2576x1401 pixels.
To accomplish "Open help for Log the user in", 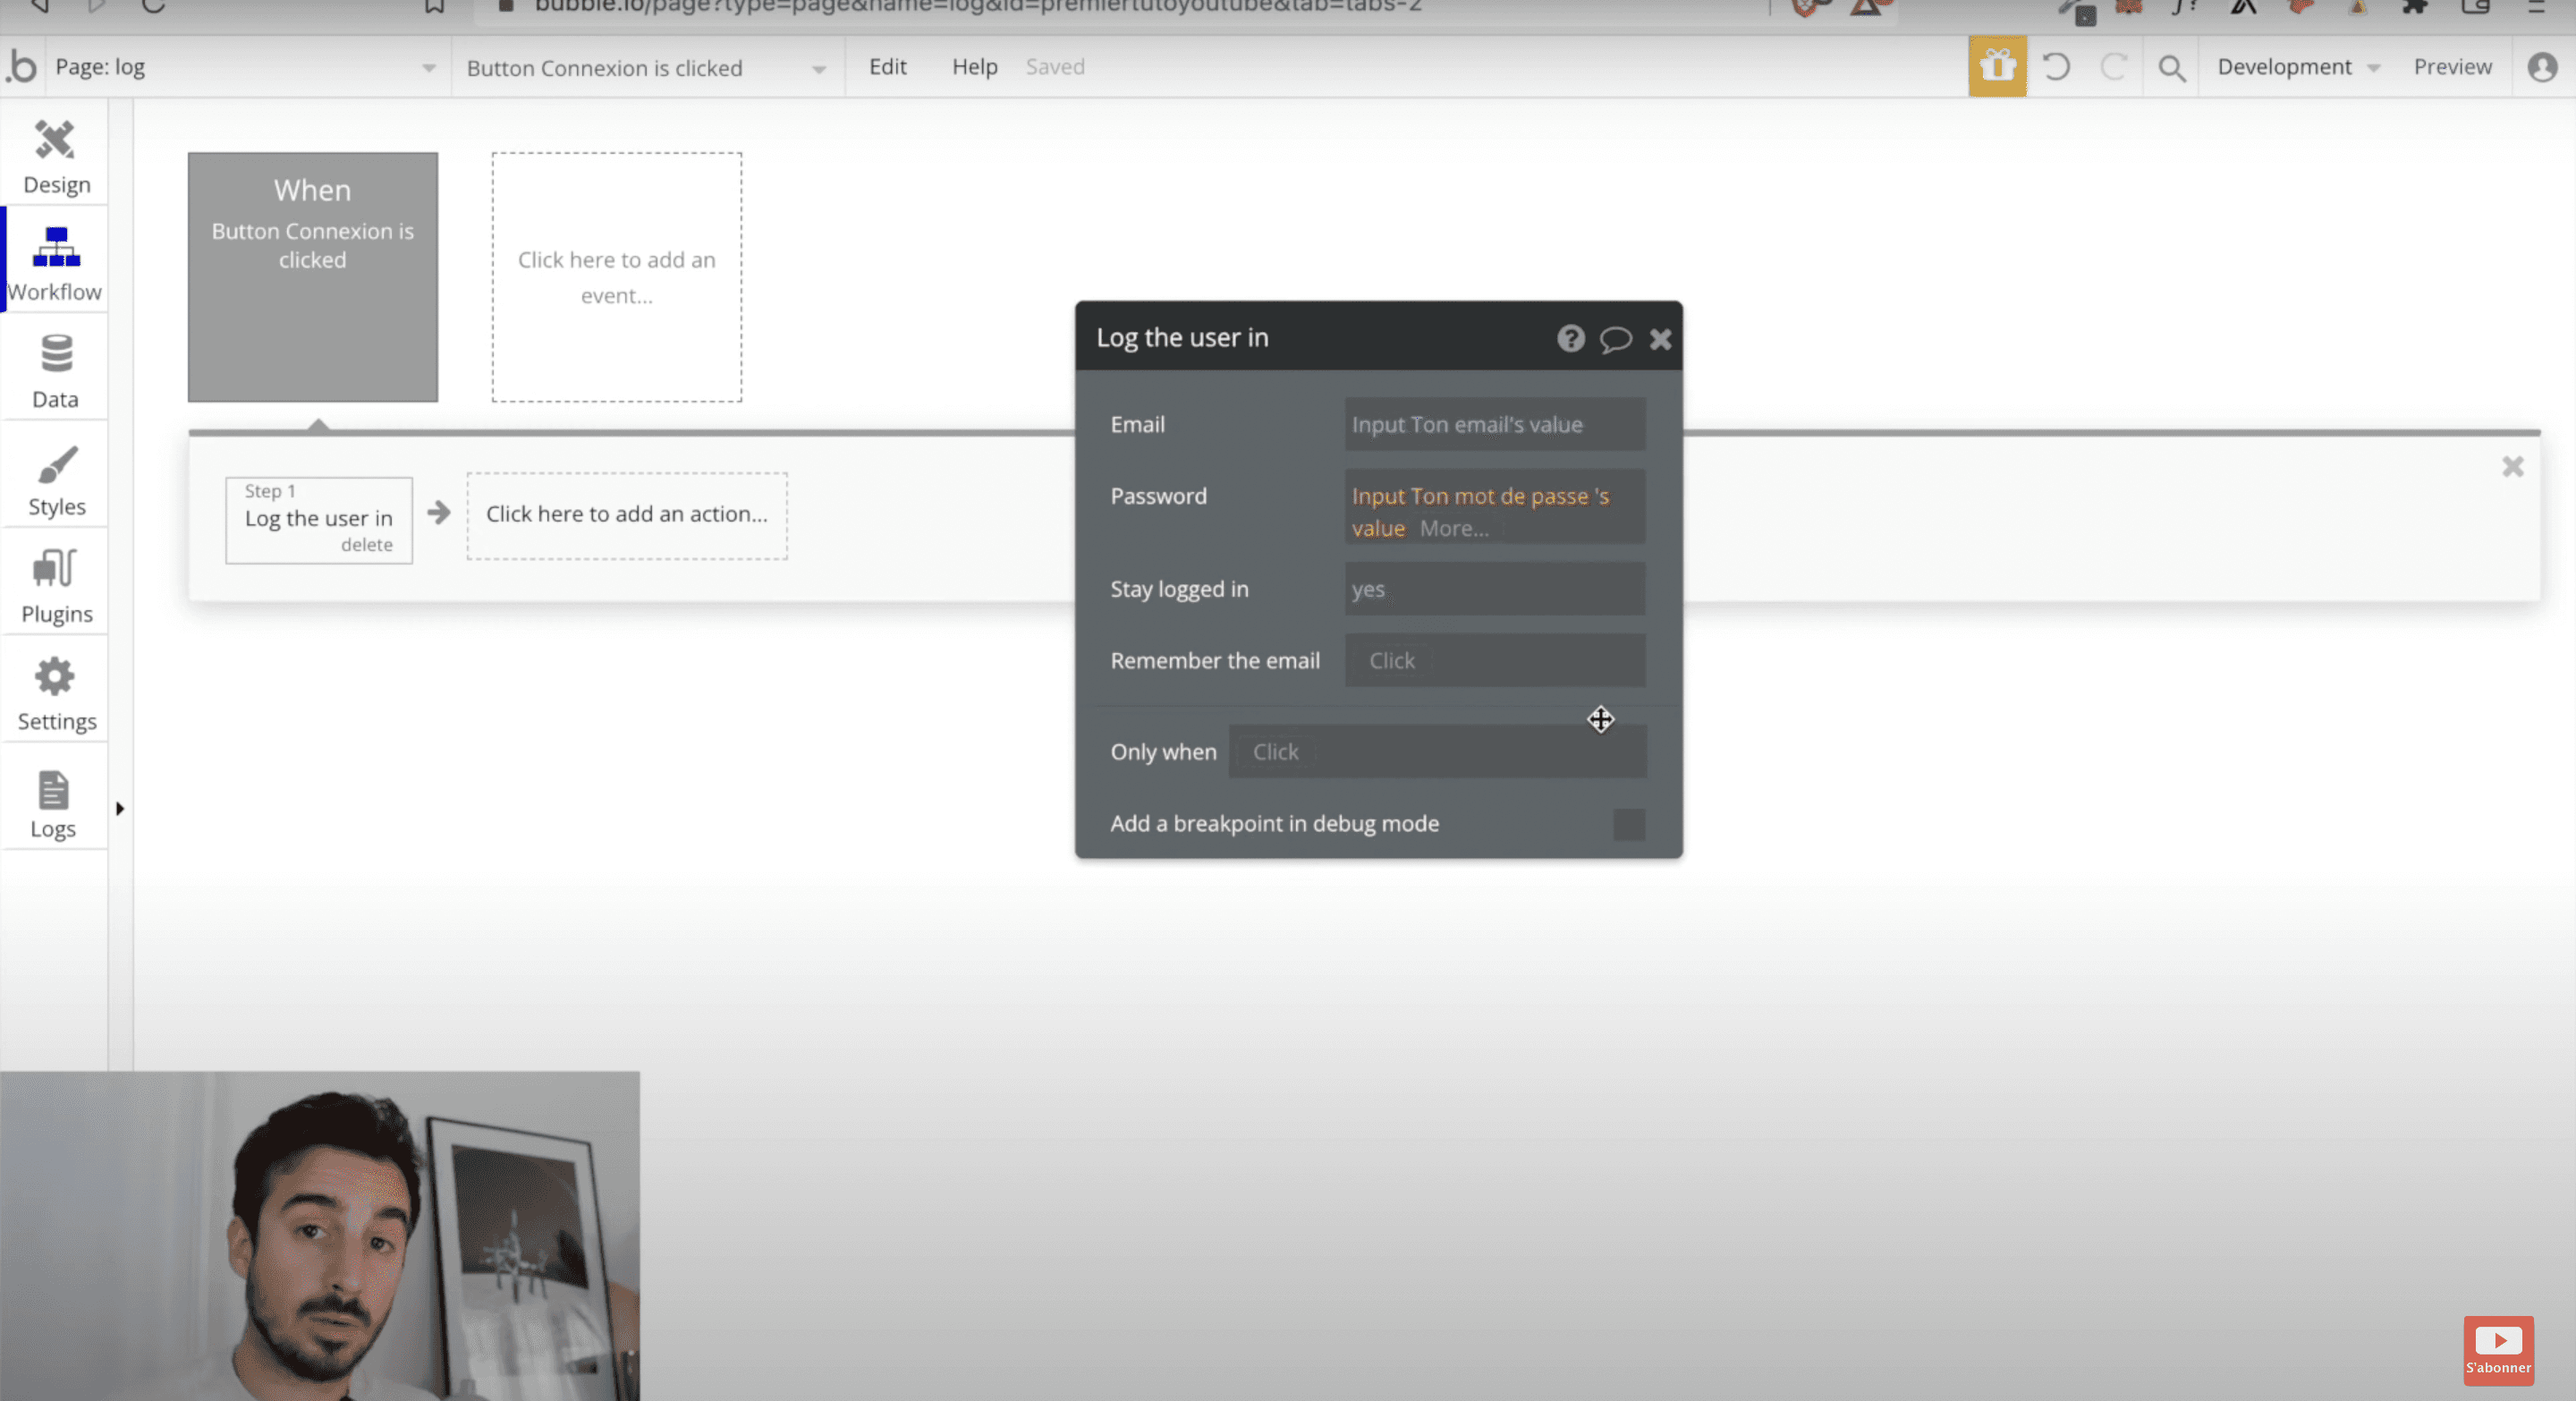I will click(1570, 339).
